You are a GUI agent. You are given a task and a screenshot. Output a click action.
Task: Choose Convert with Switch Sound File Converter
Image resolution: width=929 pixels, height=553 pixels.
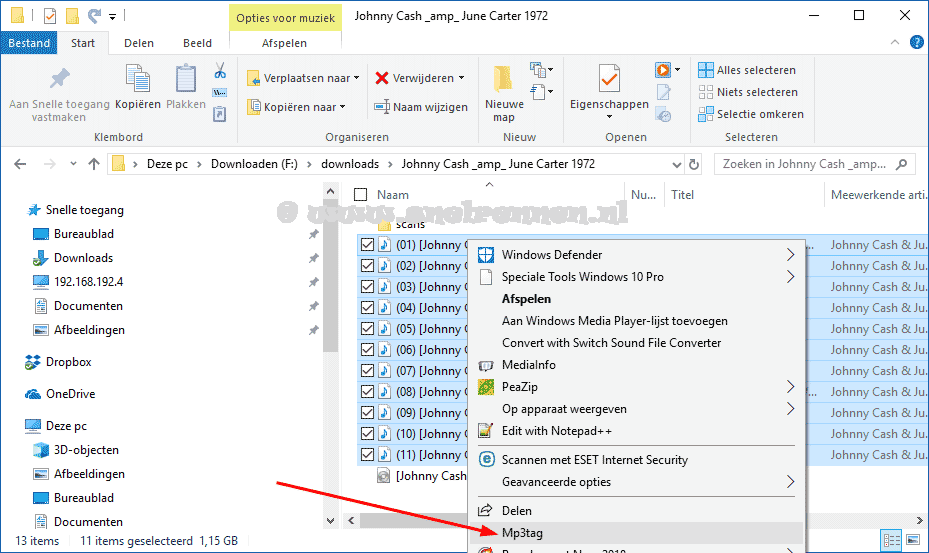point(636,343)
